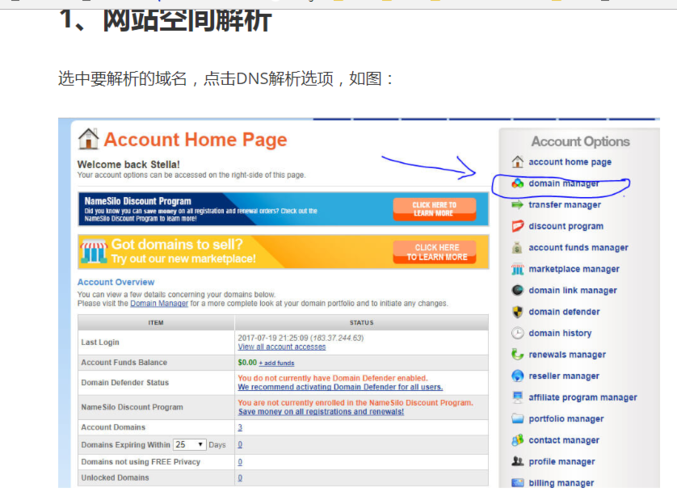Open the account home page link
The height and width of the screenshot is (500, 677).
coord(570,162)
